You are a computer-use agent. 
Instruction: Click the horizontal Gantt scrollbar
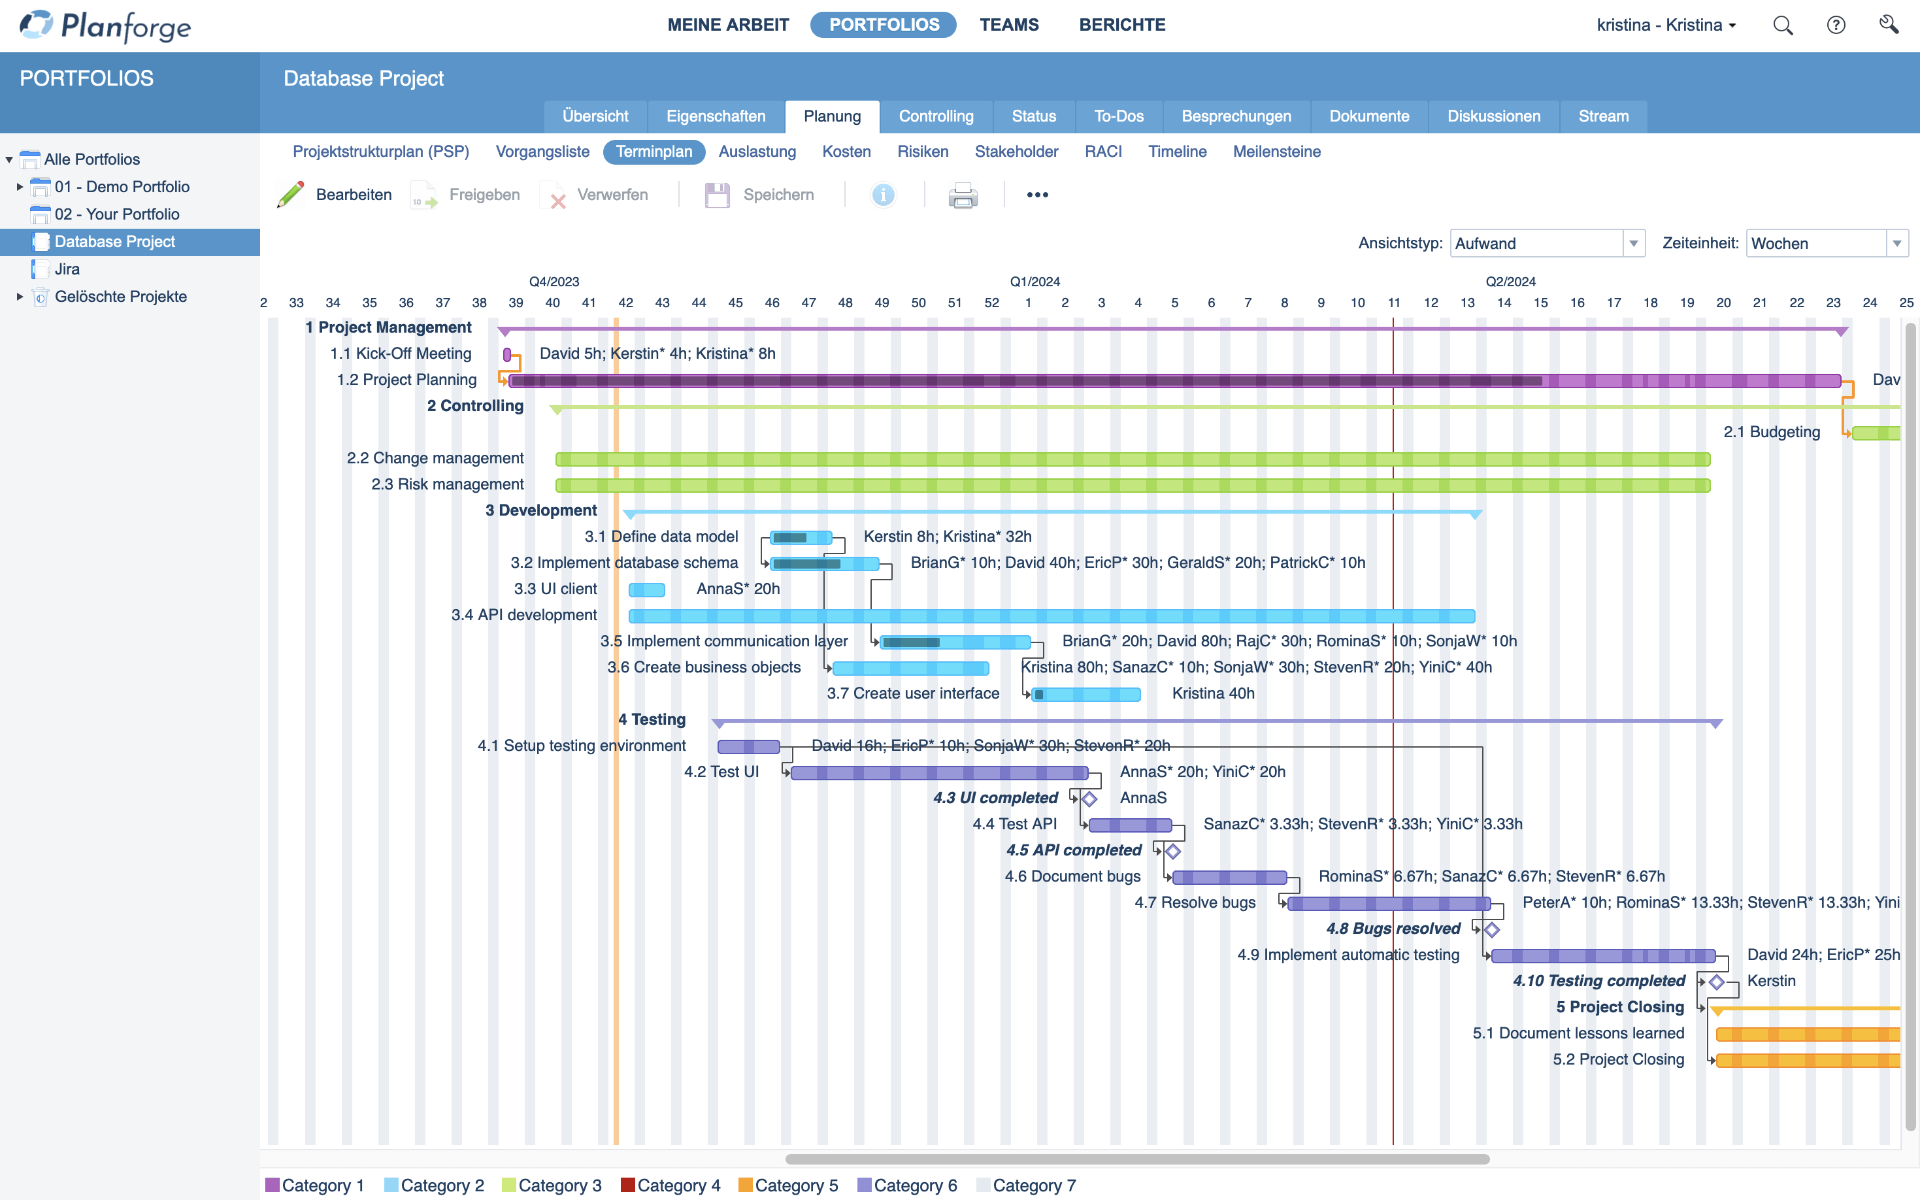point(1137,1159)
